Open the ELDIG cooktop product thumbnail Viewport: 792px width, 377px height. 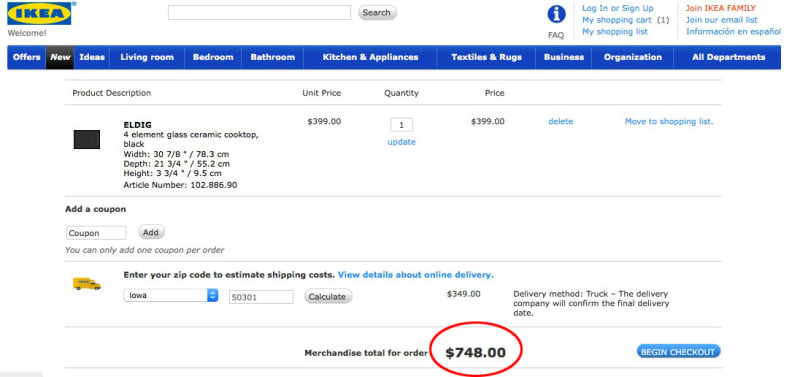(87, 139)
